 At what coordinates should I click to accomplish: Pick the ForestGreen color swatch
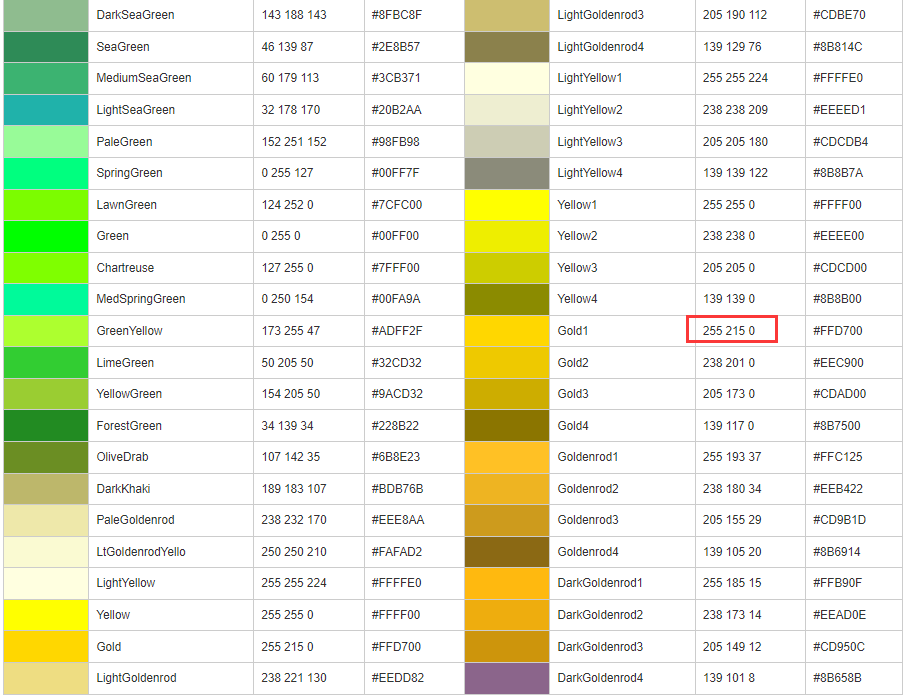tap(46, 426)
